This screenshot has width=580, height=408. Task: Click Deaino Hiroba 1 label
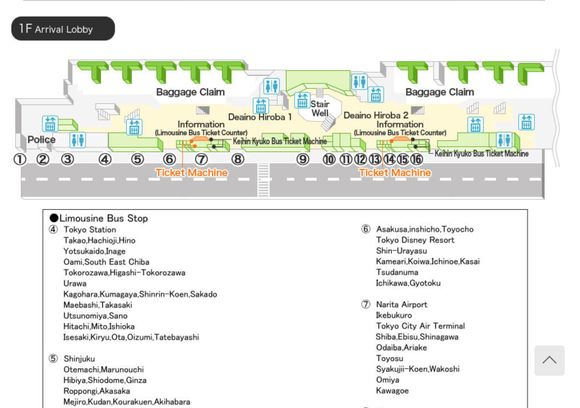click(x=260, y=117)
